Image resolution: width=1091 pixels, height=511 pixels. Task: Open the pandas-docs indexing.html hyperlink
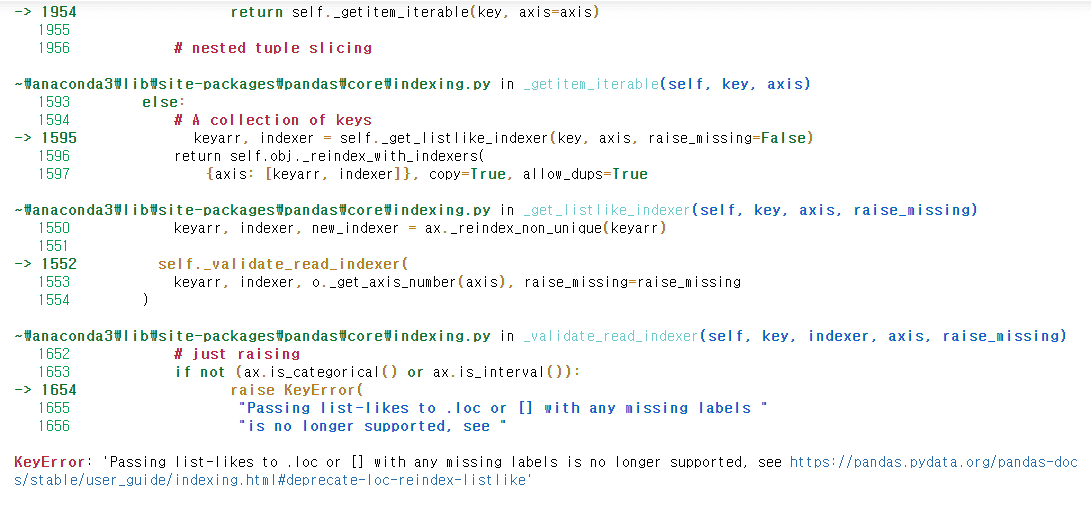pos(546,471)
